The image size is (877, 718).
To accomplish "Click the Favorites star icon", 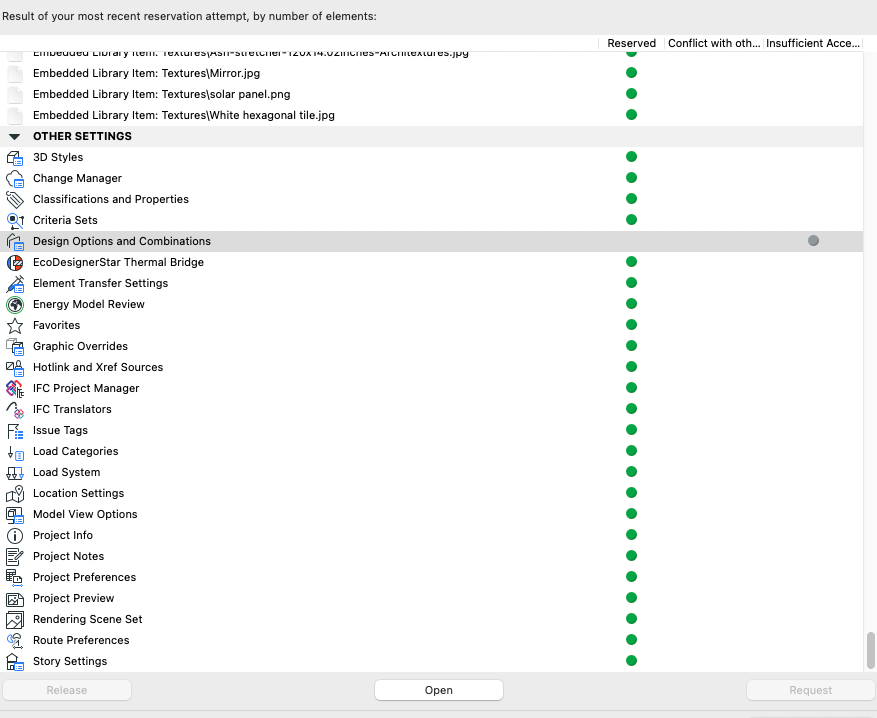I will [15, 325].
